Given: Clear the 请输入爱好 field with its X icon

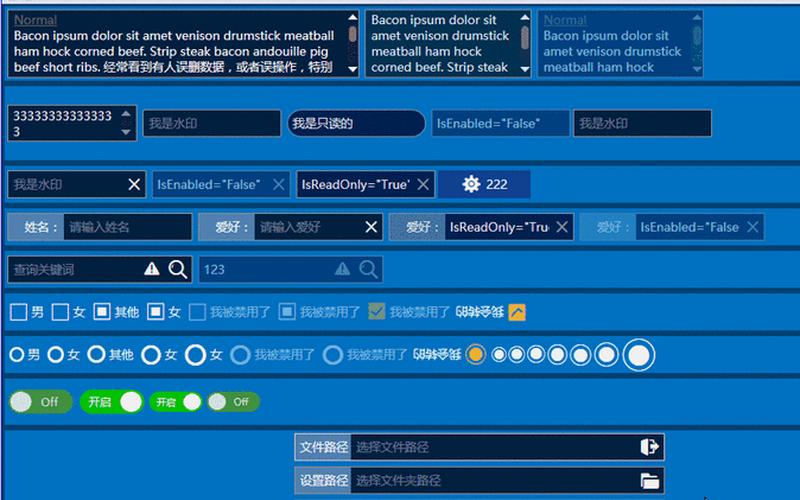Looking at the screenshot, I should coord(371,227).
